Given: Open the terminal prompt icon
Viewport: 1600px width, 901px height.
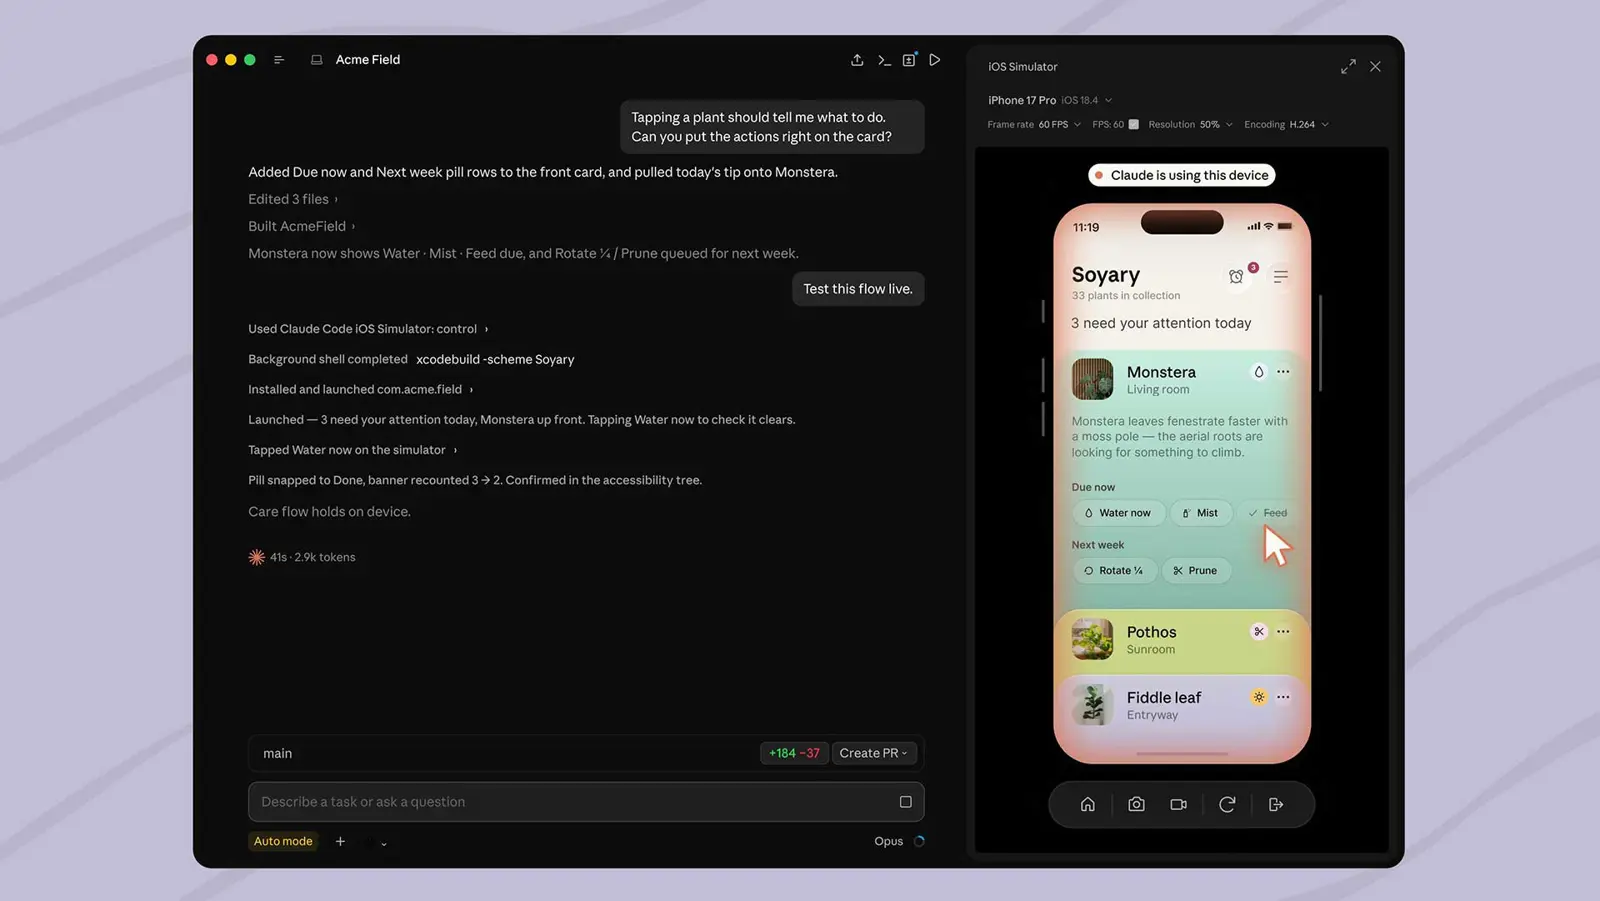Looking at the screenshot, I should point(884,60).
